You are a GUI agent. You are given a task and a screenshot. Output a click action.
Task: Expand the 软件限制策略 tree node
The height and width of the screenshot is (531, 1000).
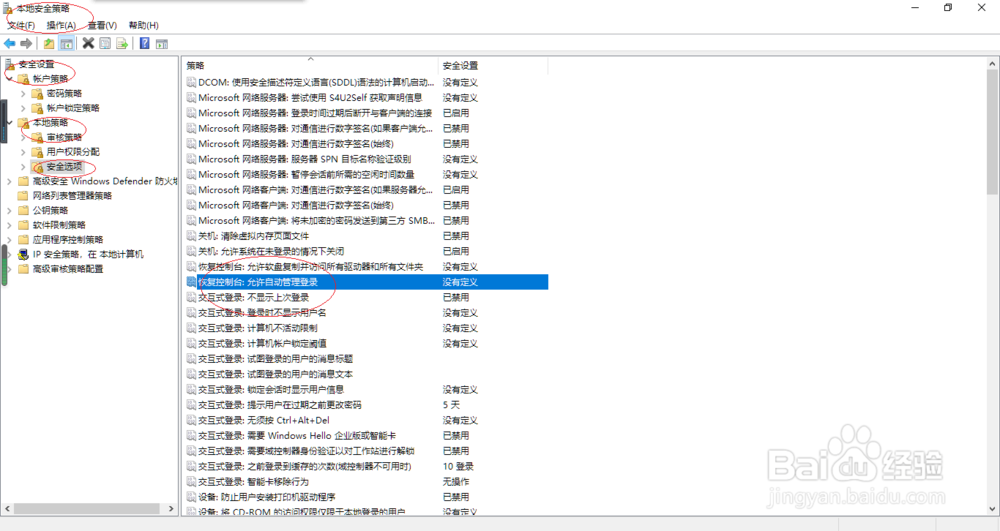[x=10, y=225]
